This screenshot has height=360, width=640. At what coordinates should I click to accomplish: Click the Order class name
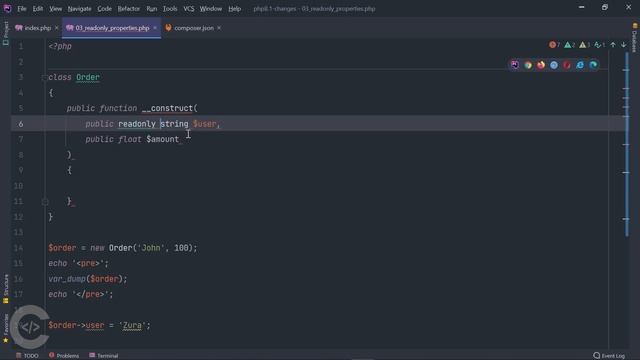[x=88, y=77]
